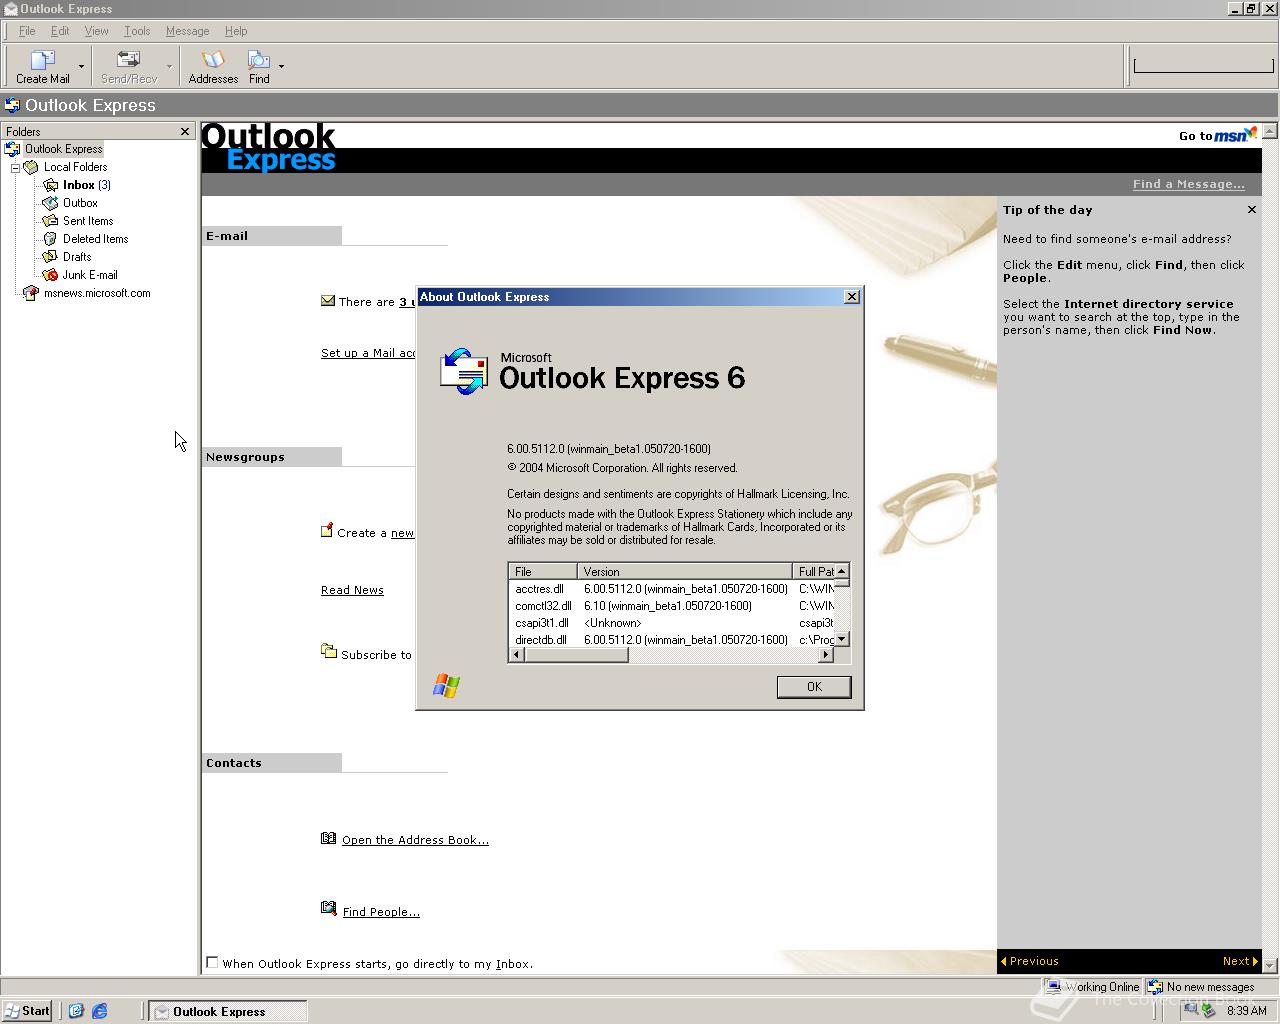Click Previous tip button
Viewport: 1280px width, 1024px height.
coord(1029,961)
